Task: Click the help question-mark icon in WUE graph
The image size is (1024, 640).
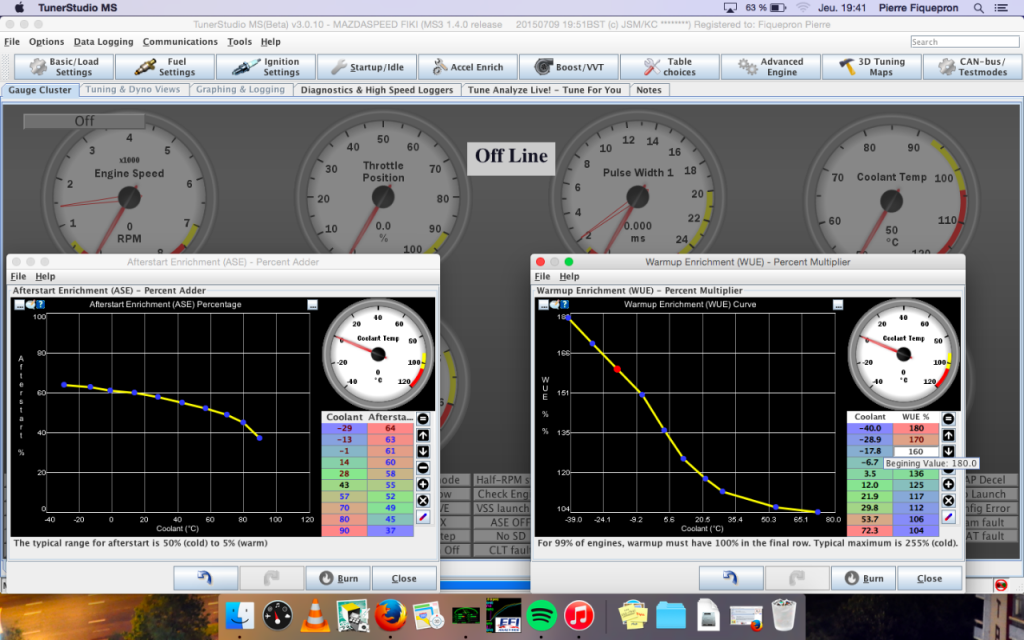Action: point(564,304)
